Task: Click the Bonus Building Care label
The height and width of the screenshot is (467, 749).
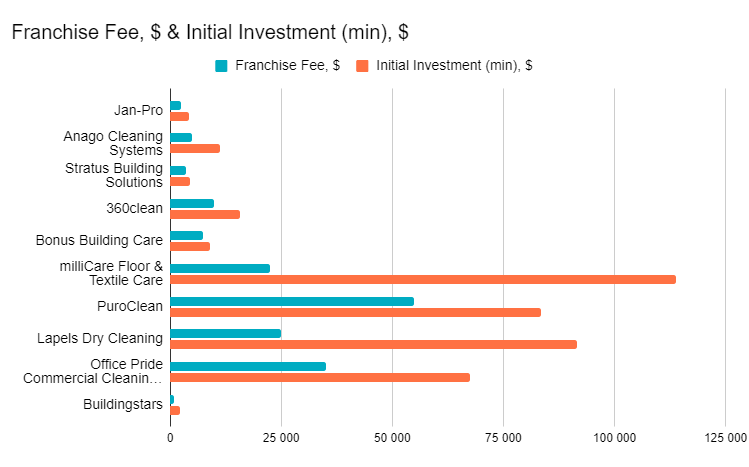Action: click(x=99, y=240)
